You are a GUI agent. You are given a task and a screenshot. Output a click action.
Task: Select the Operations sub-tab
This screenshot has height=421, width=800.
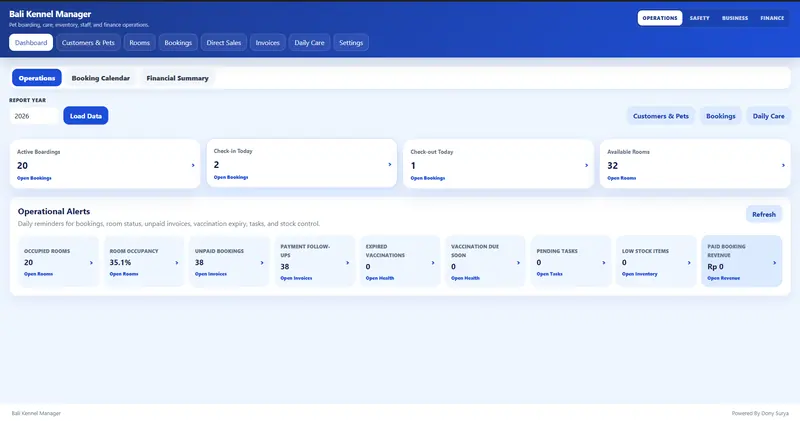coord(37,78)
